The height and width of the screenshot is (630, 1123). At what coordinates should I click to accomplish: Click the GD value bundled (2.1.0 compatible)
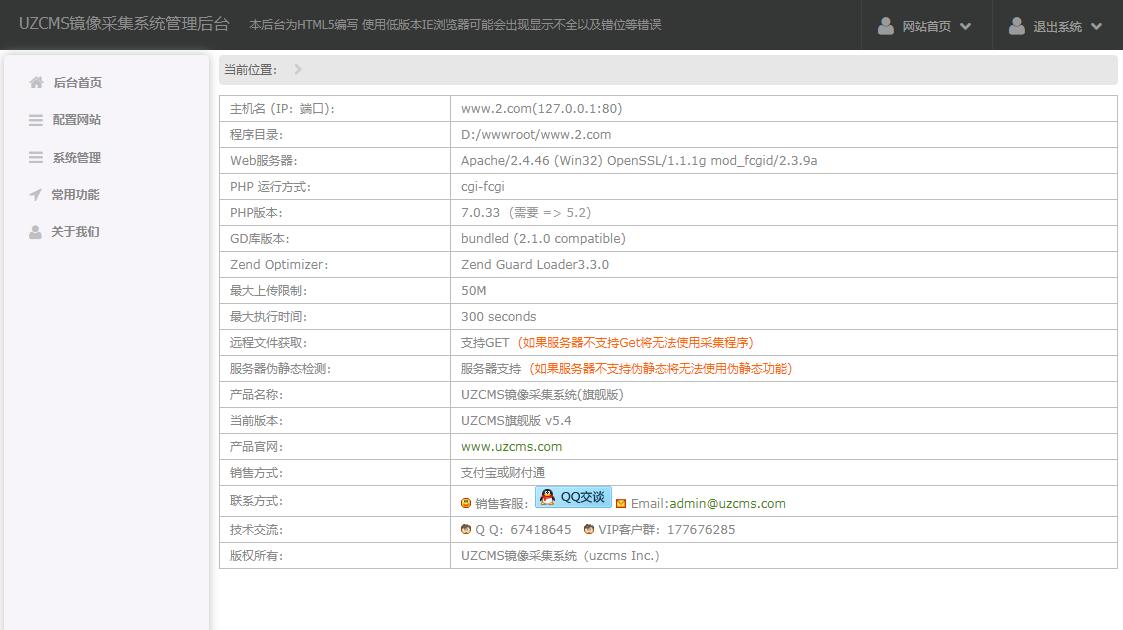coord(543,239)
